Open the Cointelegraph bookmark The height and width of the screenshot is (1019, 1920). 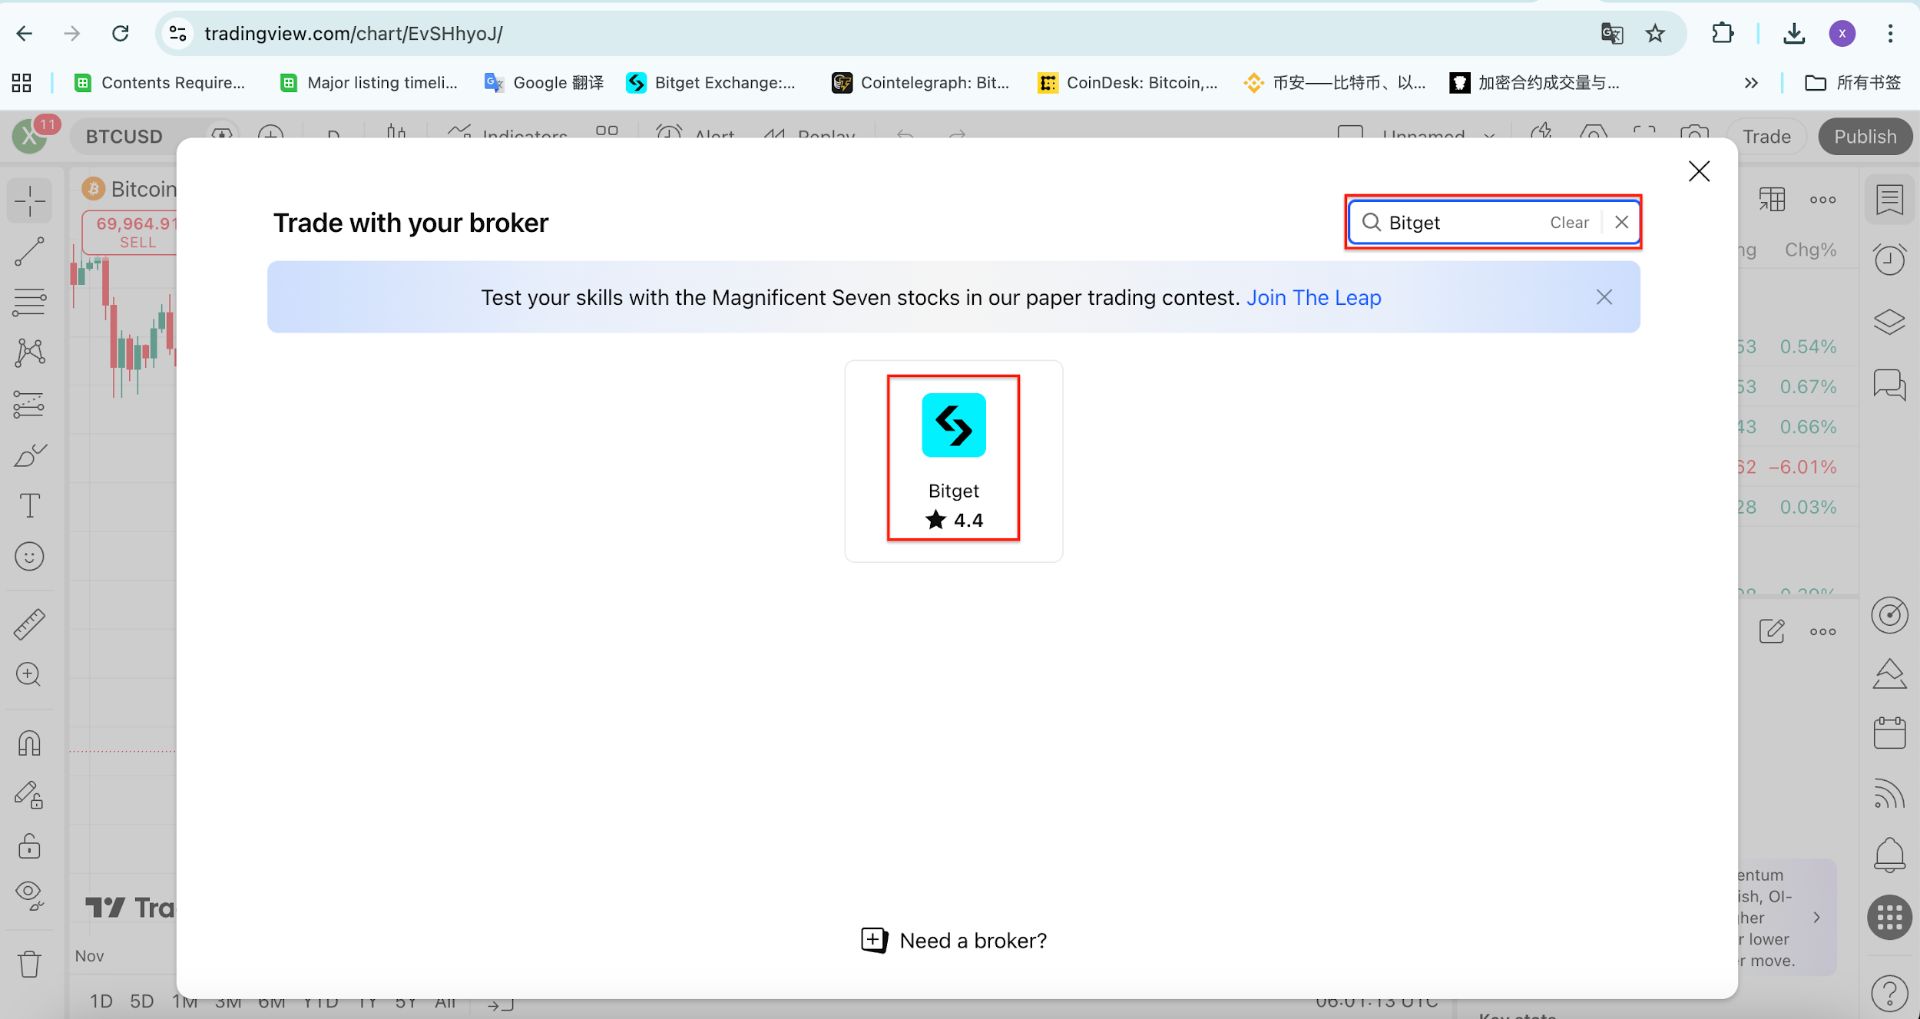pyautogui.click(x=921, y=82)
